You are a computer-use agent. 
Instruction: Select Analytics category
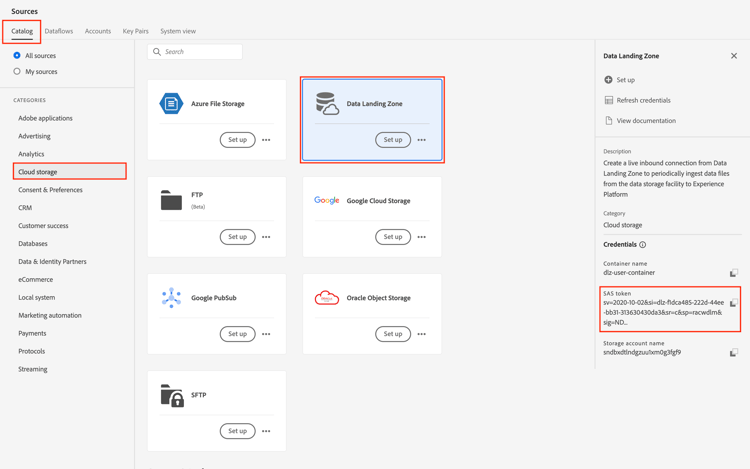tap(31, 154)
